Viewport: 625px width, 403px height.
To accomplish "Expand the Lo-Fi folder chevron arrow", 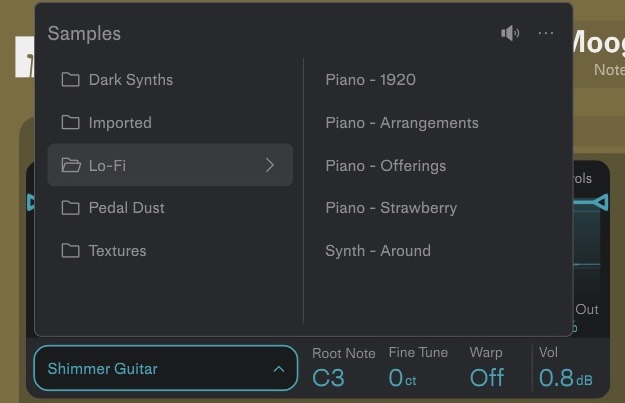I will pyautogui.click(x=269, y=165).
